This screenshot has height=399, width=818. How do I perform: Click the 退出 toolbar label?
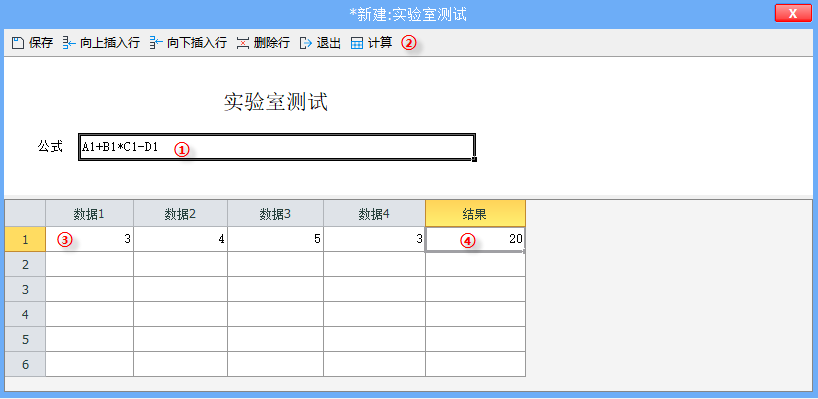pos(329,43)
